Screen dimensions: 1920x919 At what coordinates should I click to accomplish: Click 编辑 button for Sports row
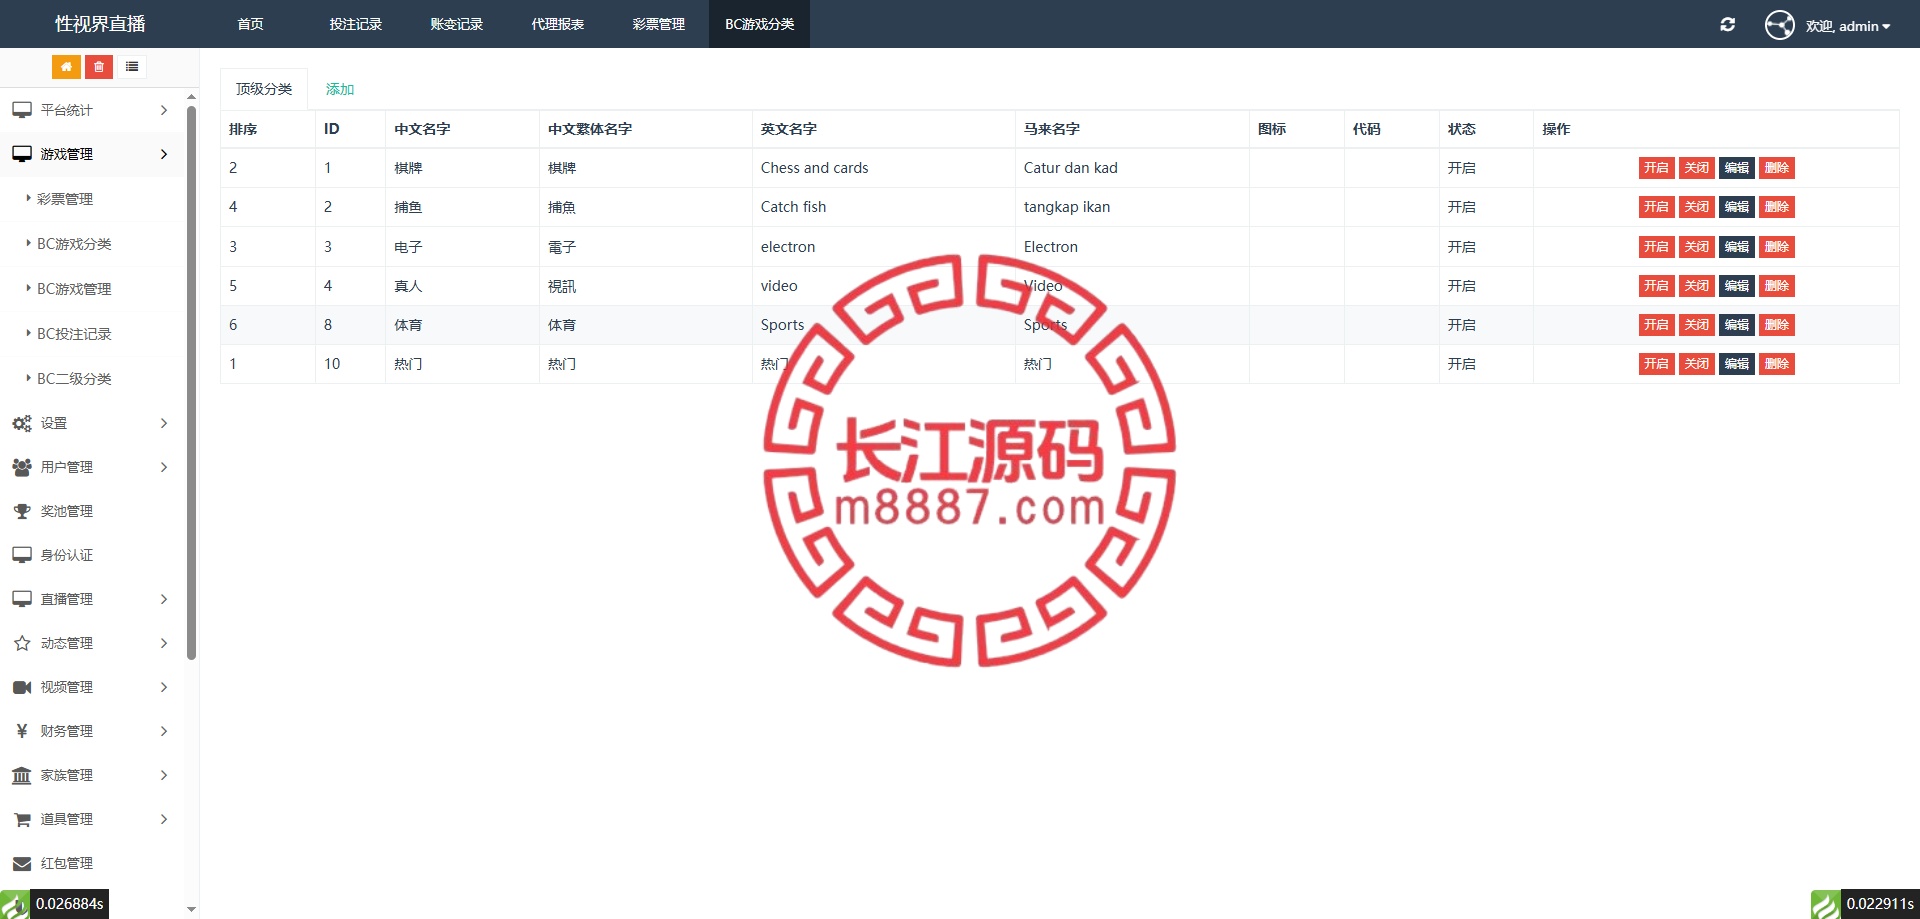[x=1737, y=325]
